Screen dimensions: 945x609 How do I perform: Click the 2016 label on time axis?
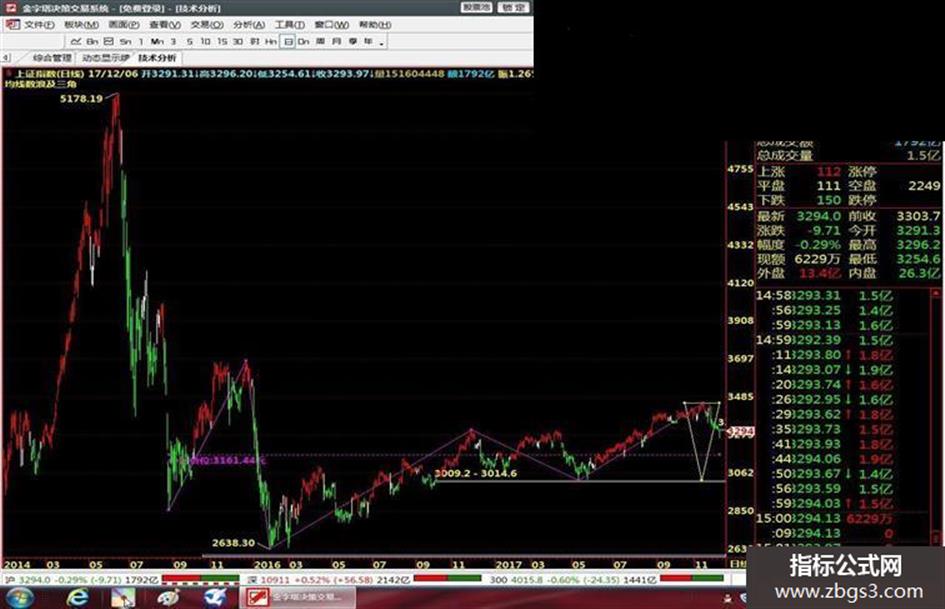coord(266,565)
